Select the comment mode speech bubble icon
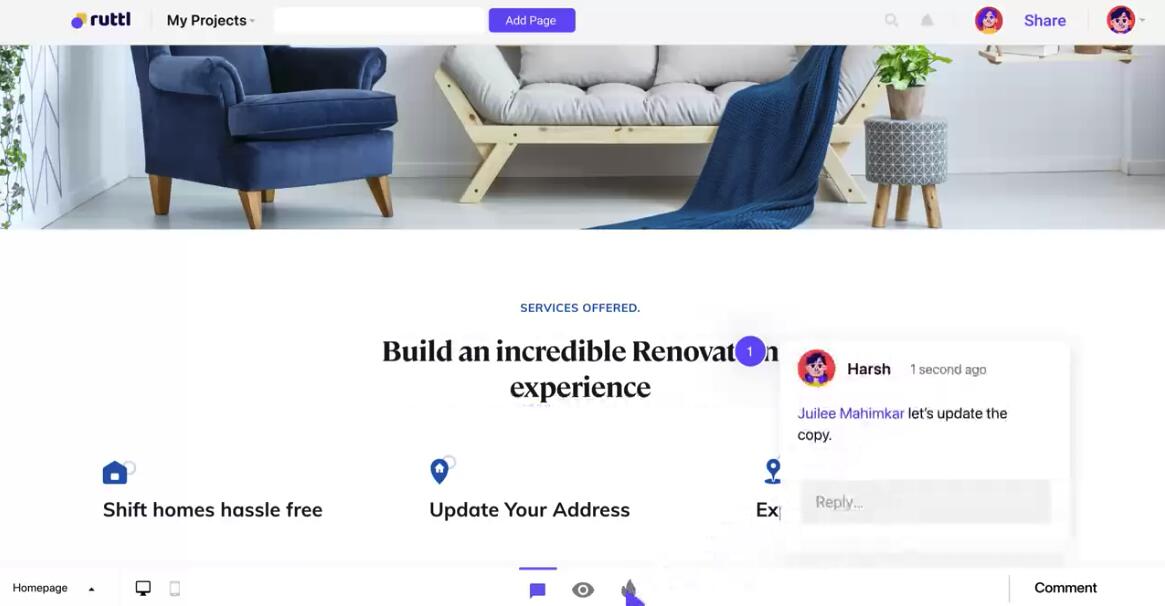 538,590
